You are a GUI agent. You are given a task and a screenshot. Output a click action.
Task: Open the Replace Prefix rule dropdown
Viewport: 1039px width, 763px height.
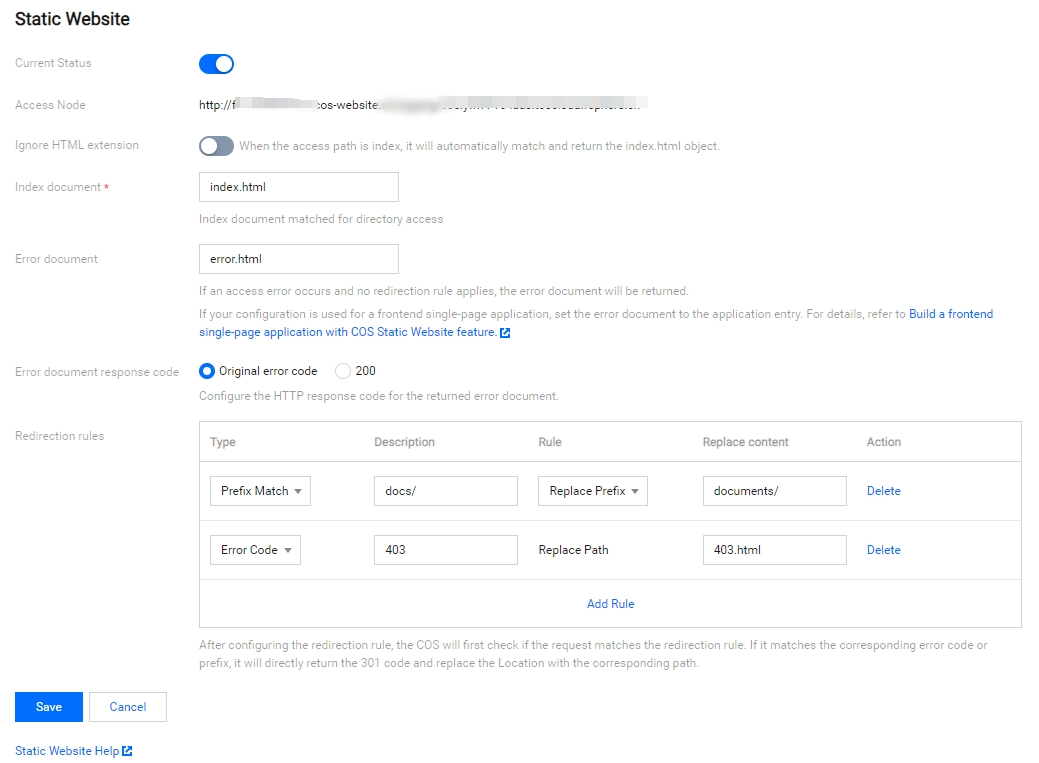593,491
